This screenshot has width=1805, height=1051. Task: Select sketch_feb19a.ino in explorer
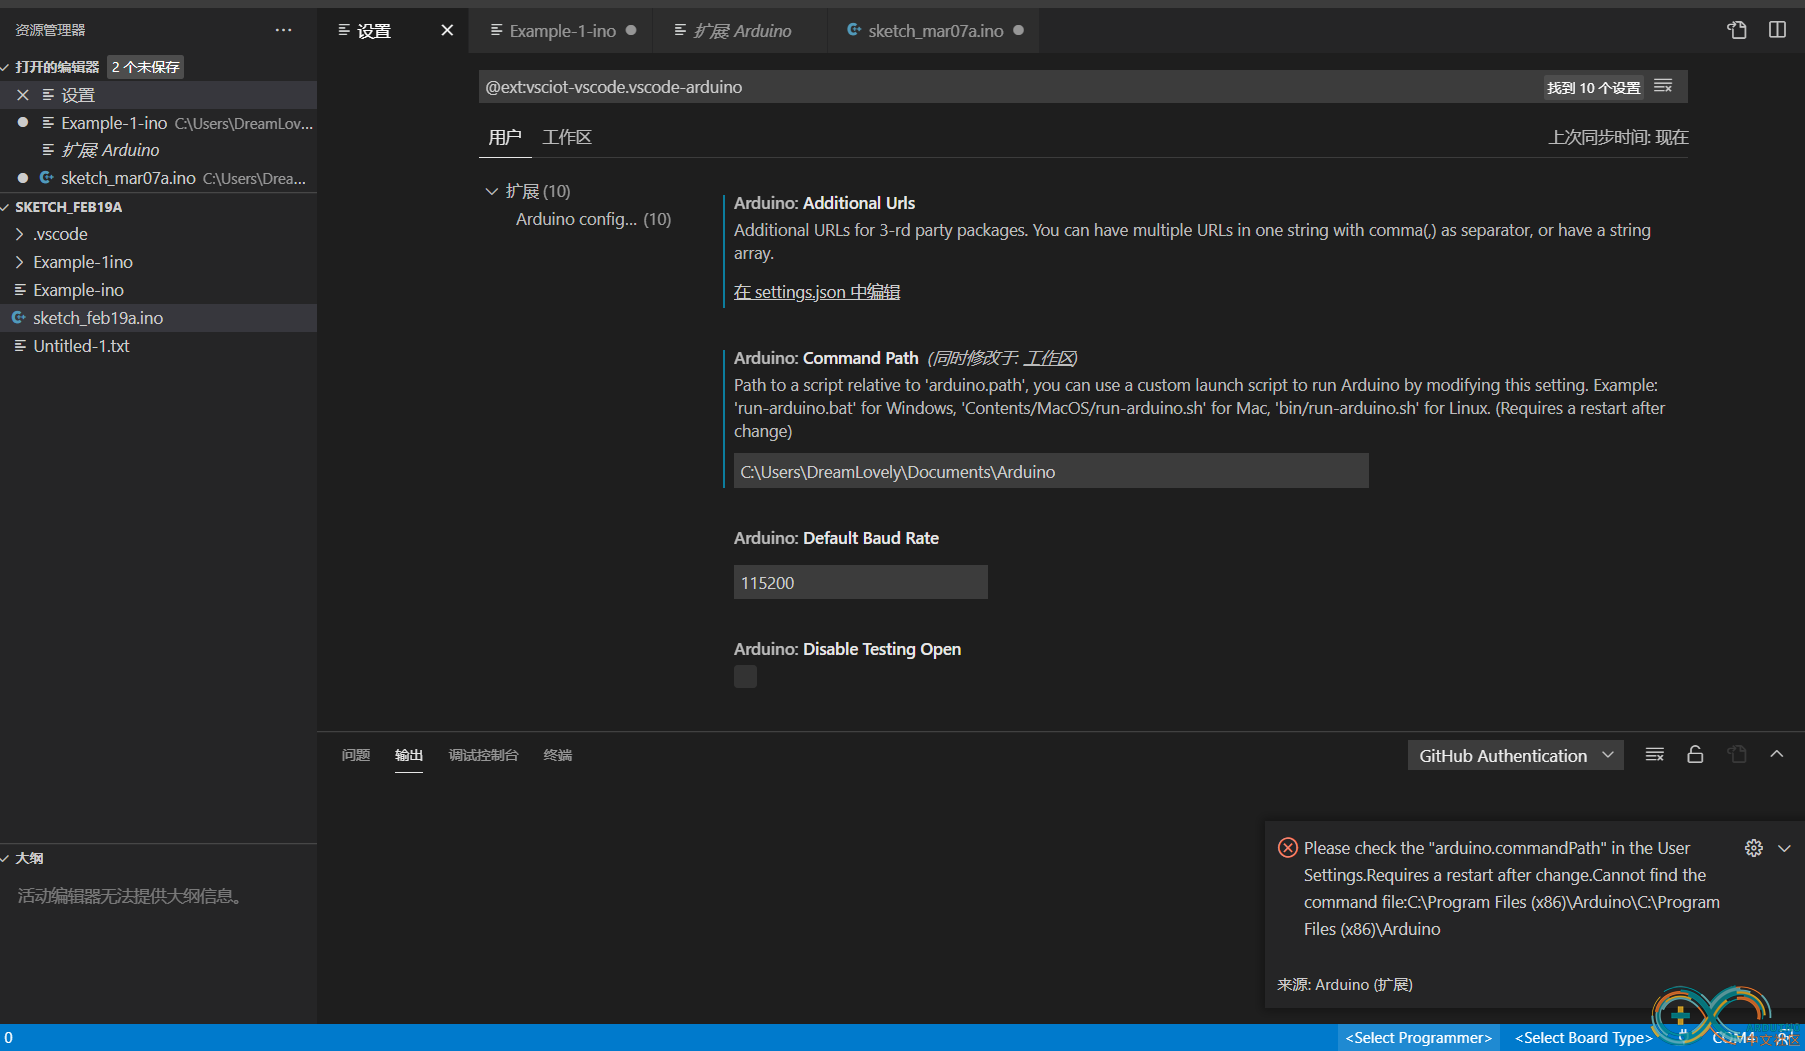158,318
